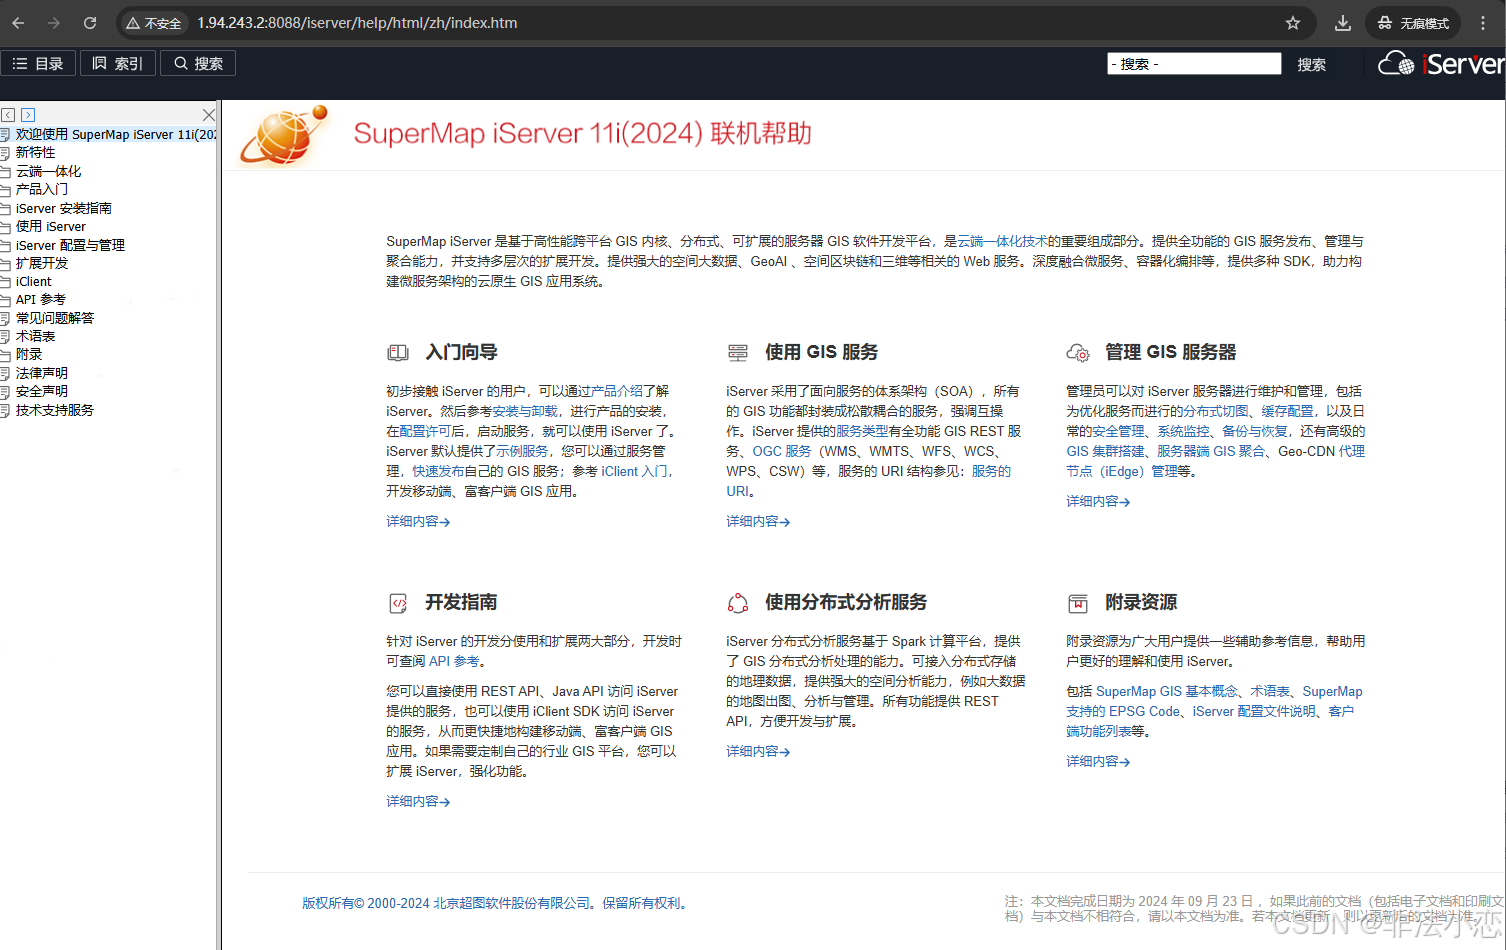
Task: Click the 使用分布式分析服务 section icon
Action: [x=738, y=603]
